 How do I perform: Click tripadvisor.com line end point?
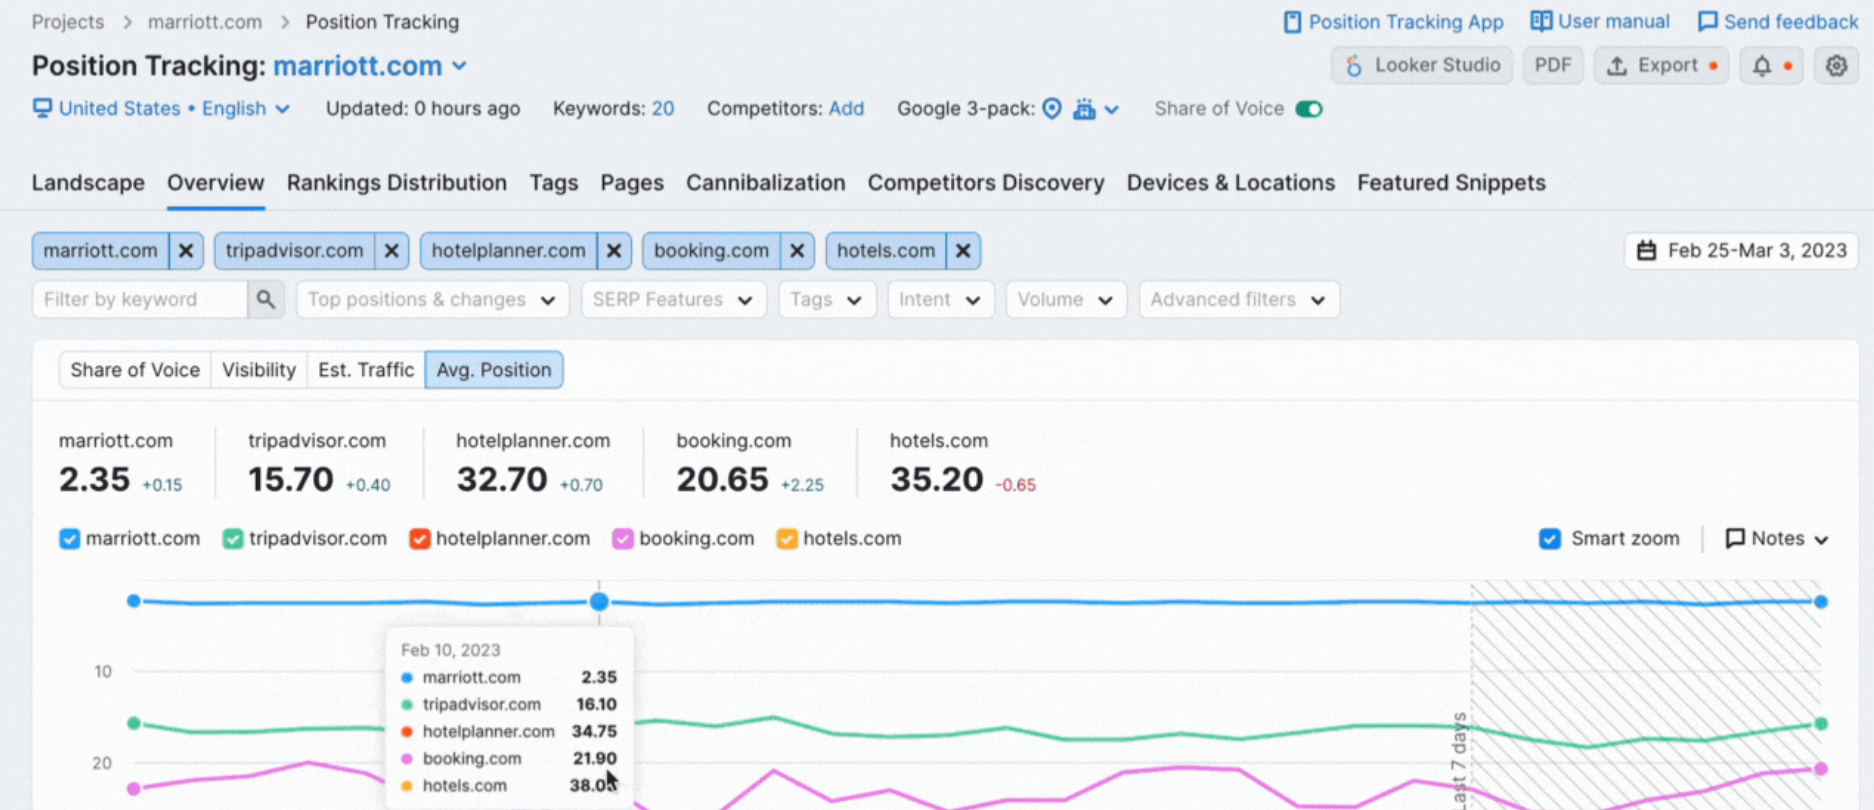(x=1821, y=723)
